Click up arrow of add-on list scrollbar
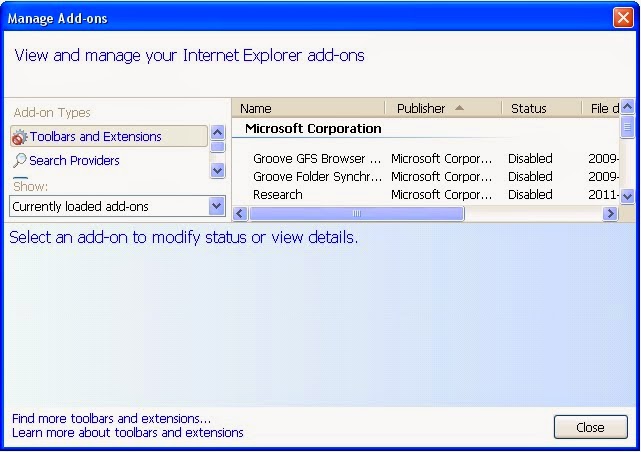Image resolution: width=641 pixels, height=452 pixels. coord(628,107)
